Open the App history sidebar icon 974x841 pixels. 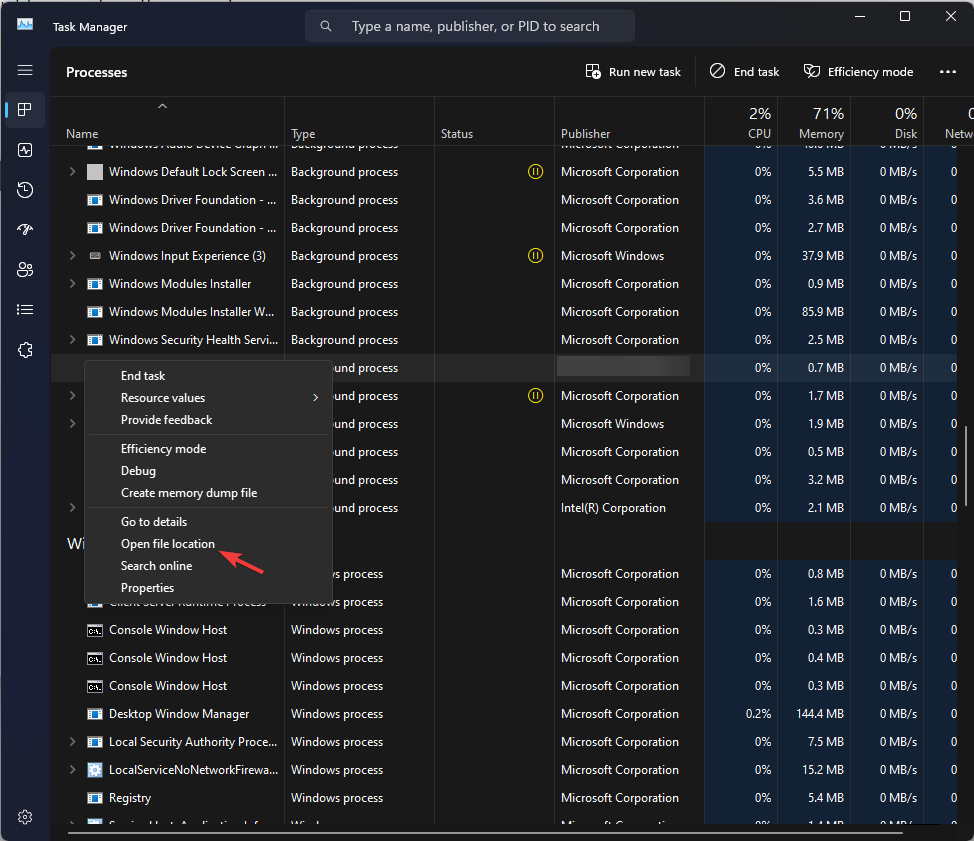[x=25, y=190]
